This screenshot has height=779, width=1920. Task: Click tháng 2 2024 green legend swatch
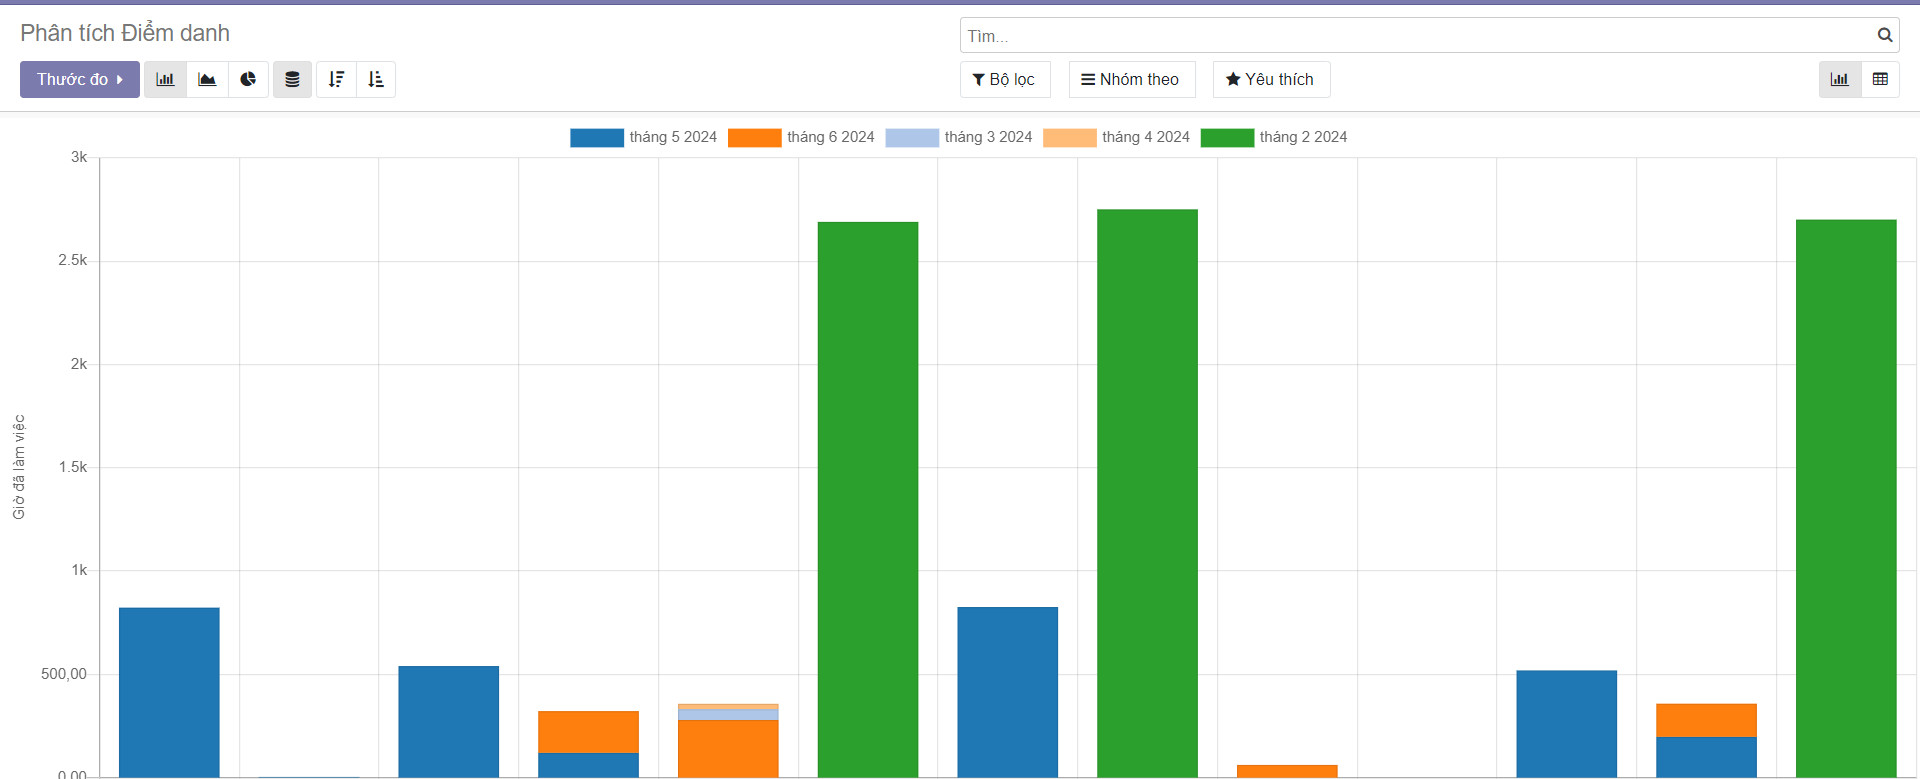(1227, 138)
